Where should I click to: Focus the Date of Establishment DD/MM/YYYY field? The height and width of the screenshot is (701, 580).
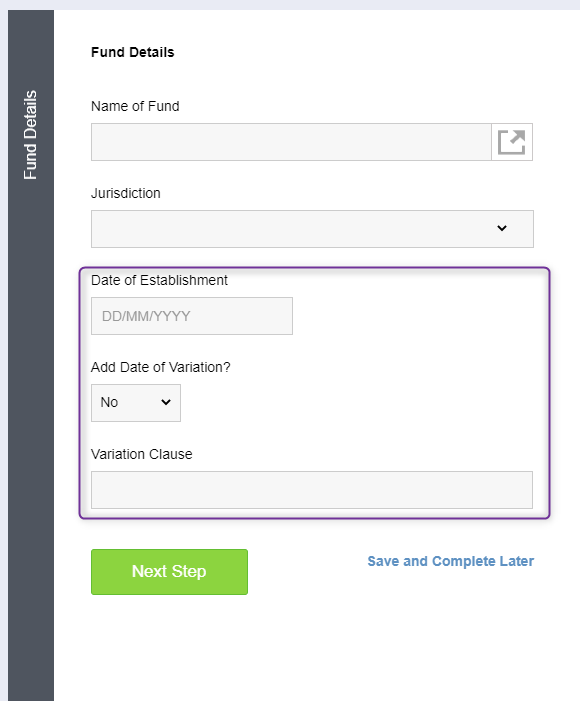[x=192, y=316]
